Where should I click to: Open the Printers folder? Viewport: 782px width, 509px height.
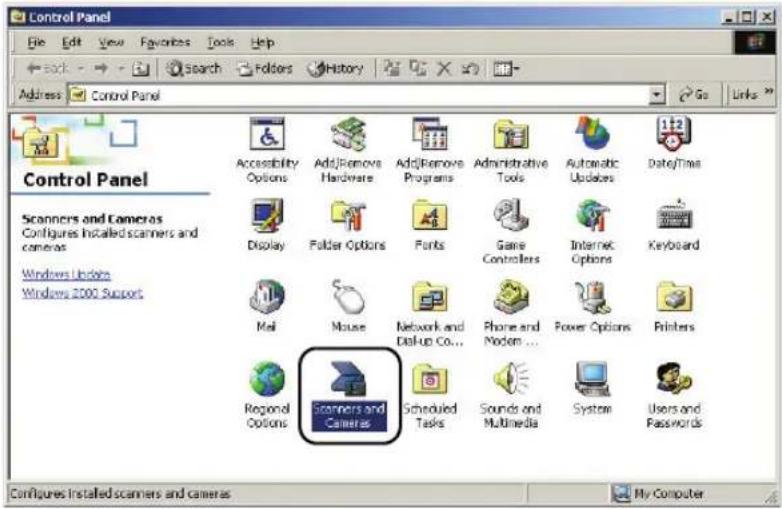[674, 306]
